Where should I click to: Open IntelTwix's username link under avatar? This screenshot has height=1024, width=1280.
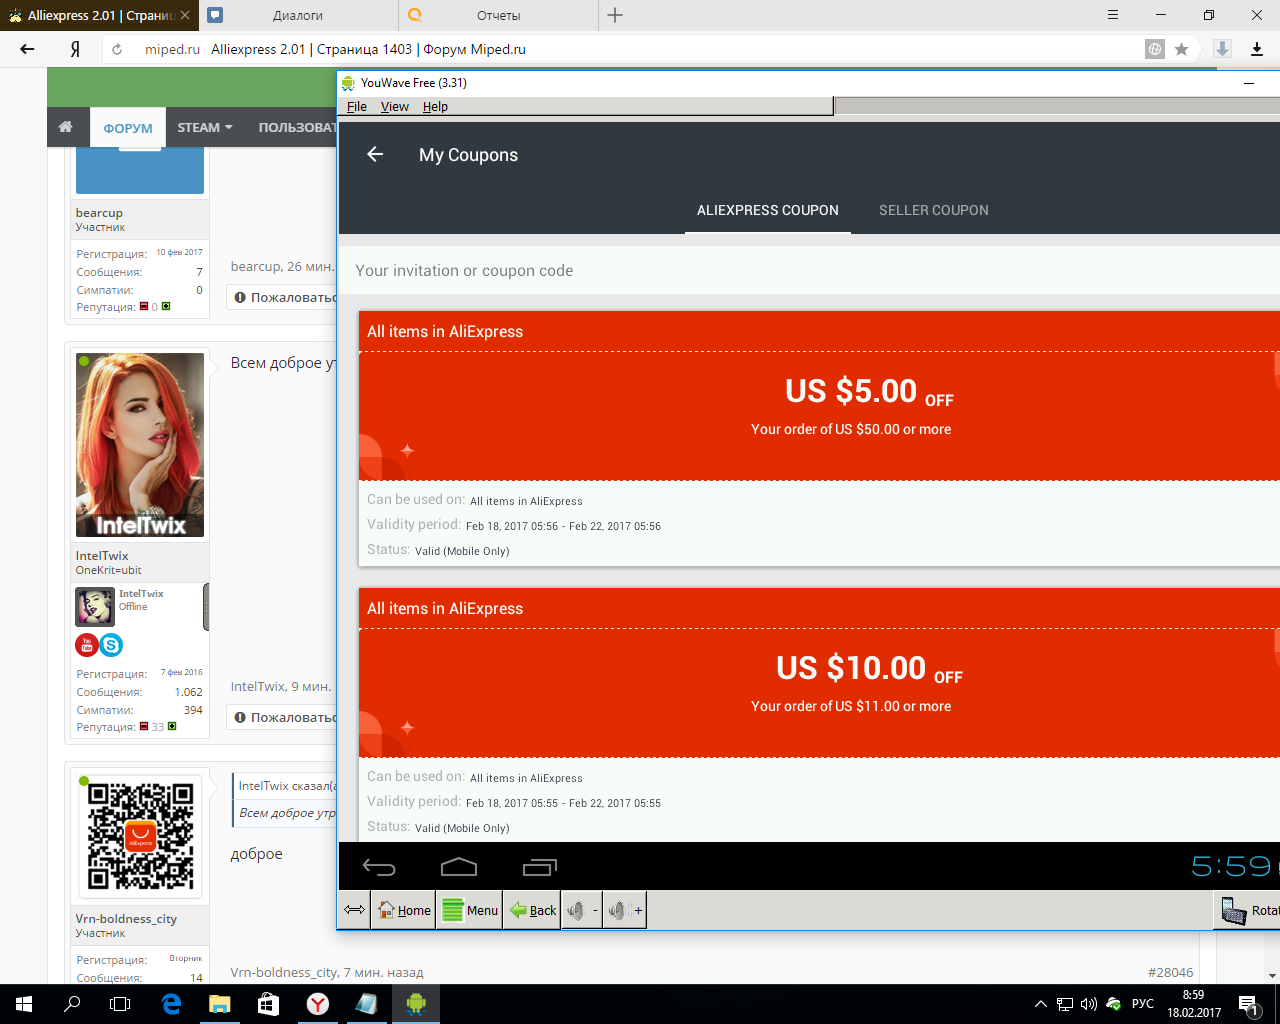pyautogui.click(x=102, y=556)
